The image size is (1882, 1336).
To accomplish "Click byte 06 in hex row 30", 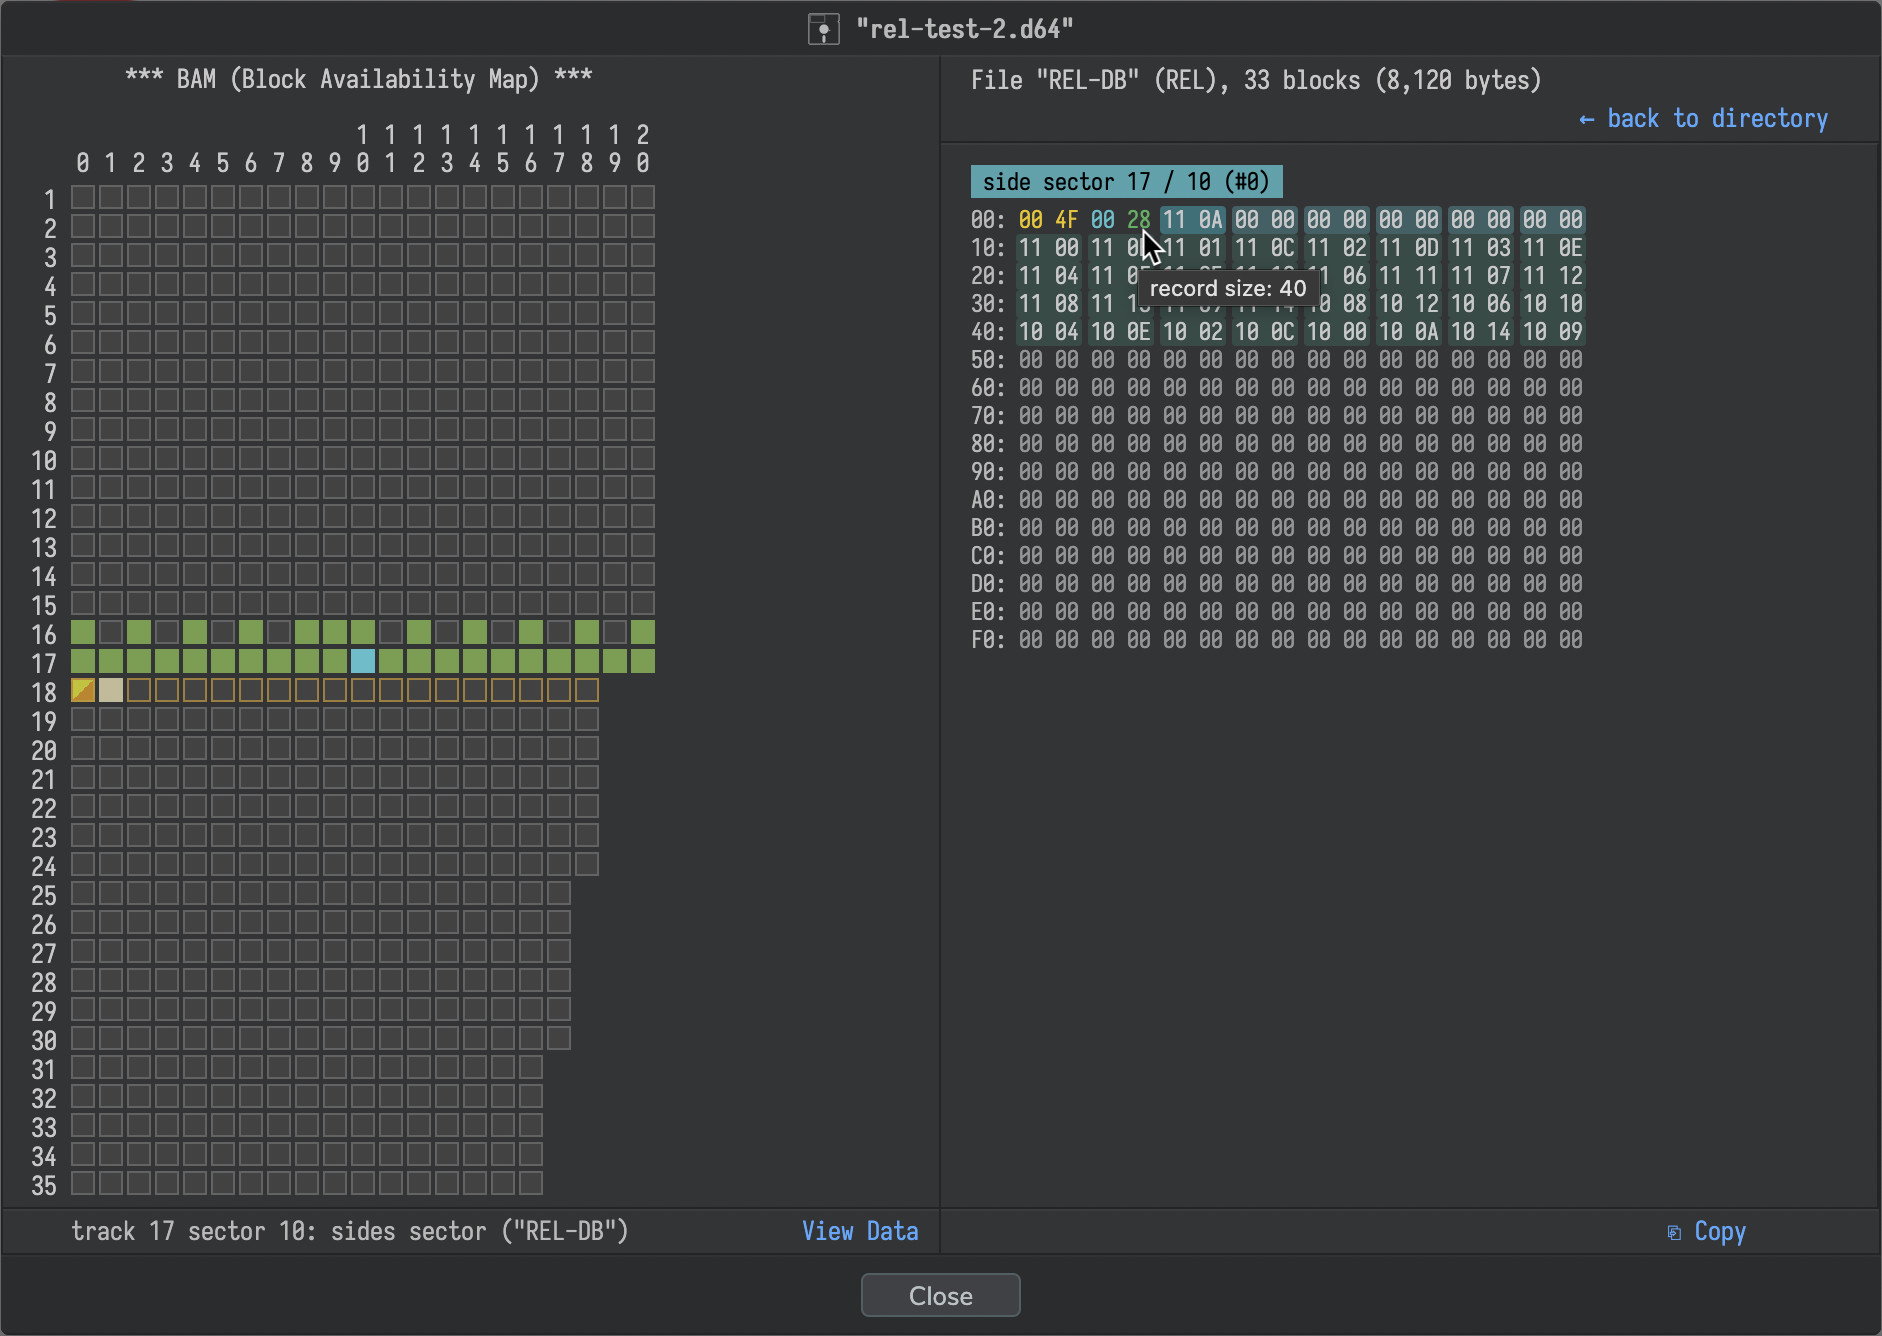I will coord(1499,304).
